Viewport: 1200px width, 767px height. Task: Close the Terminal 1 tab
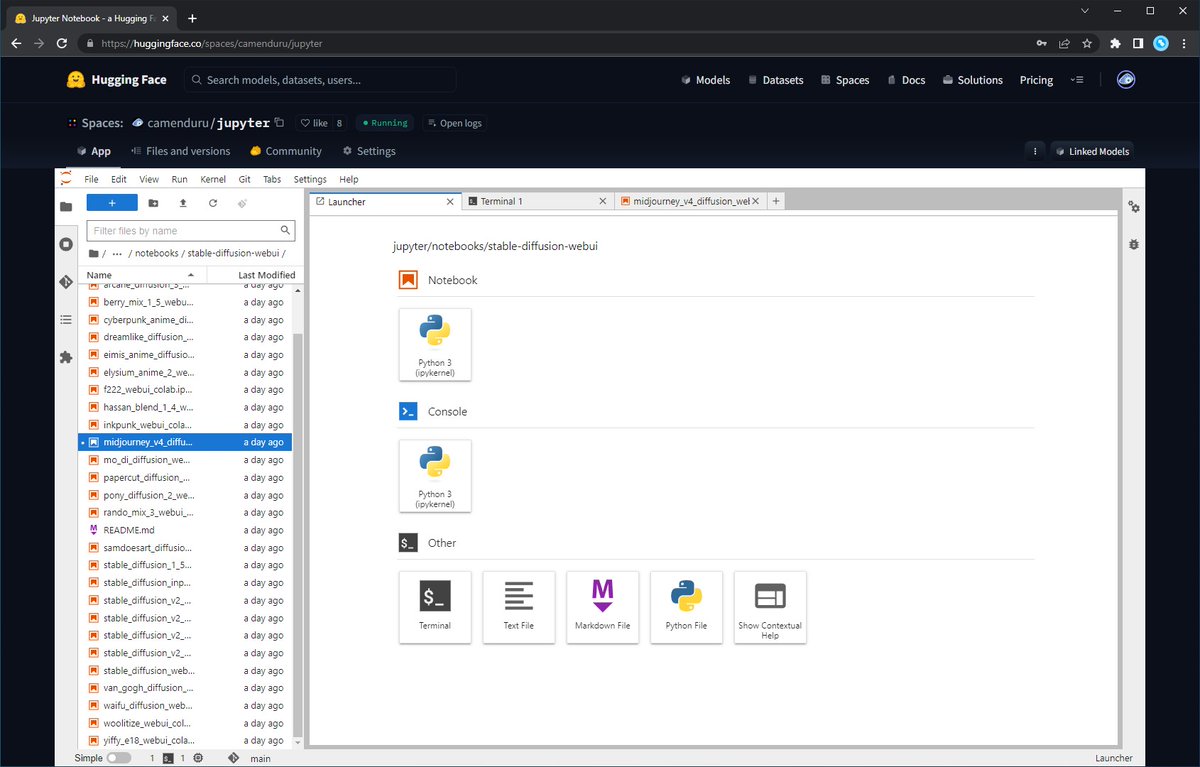(x=602, y=201)
